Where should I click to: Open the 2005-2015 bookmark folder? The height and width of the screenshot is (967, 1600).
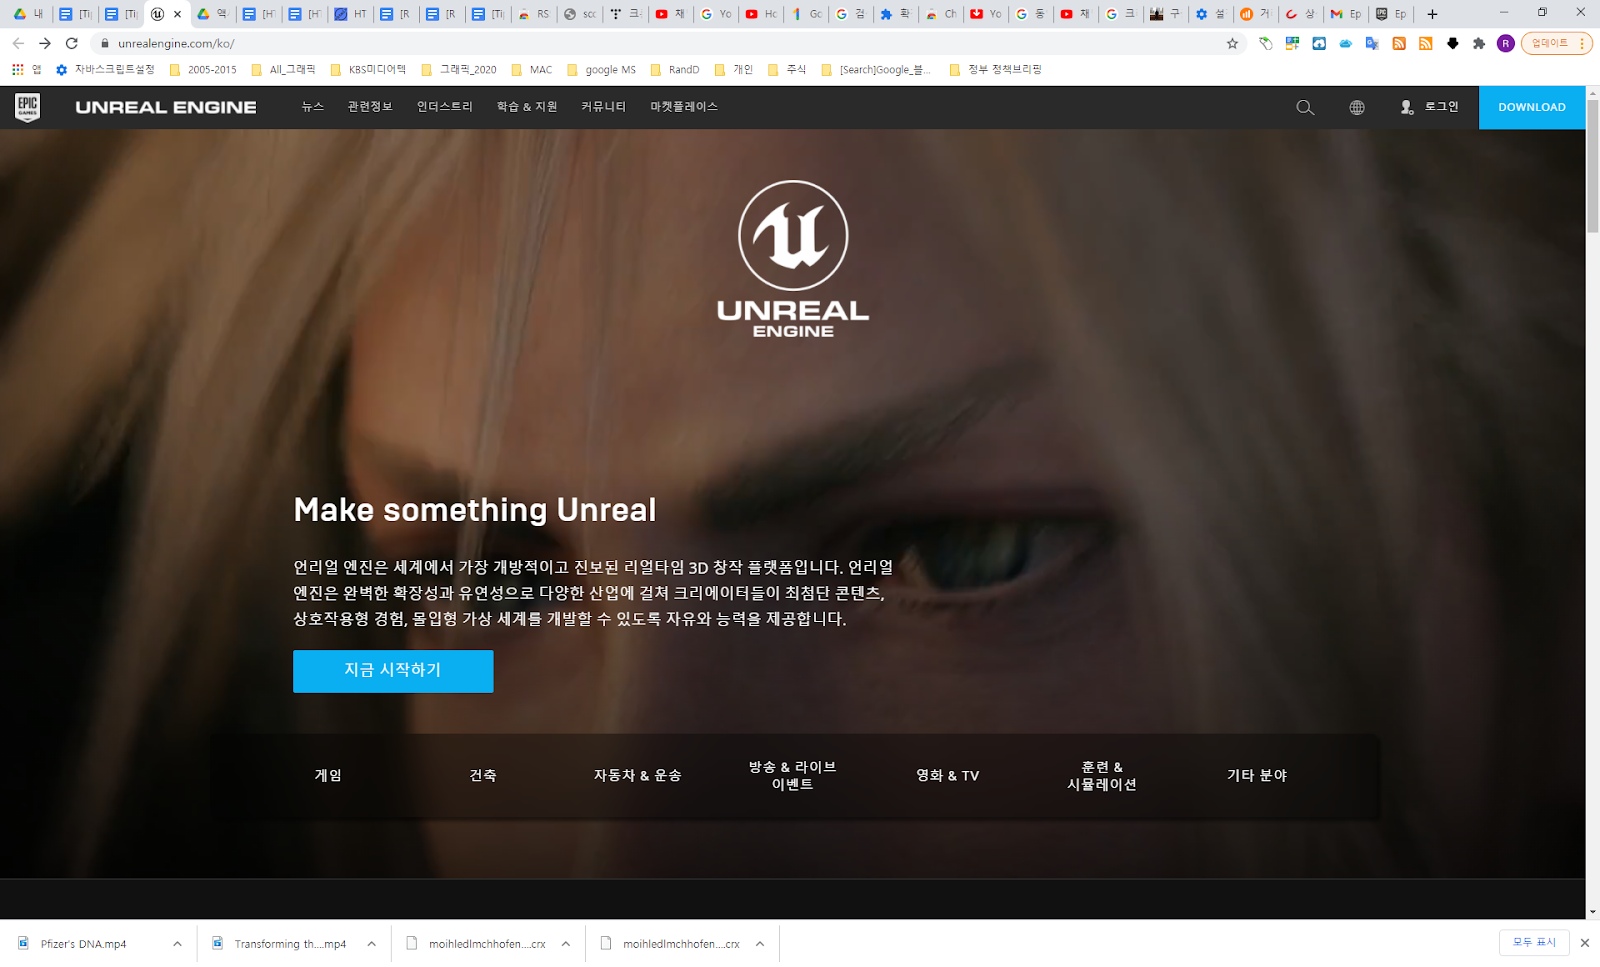(x=203, y=69)
